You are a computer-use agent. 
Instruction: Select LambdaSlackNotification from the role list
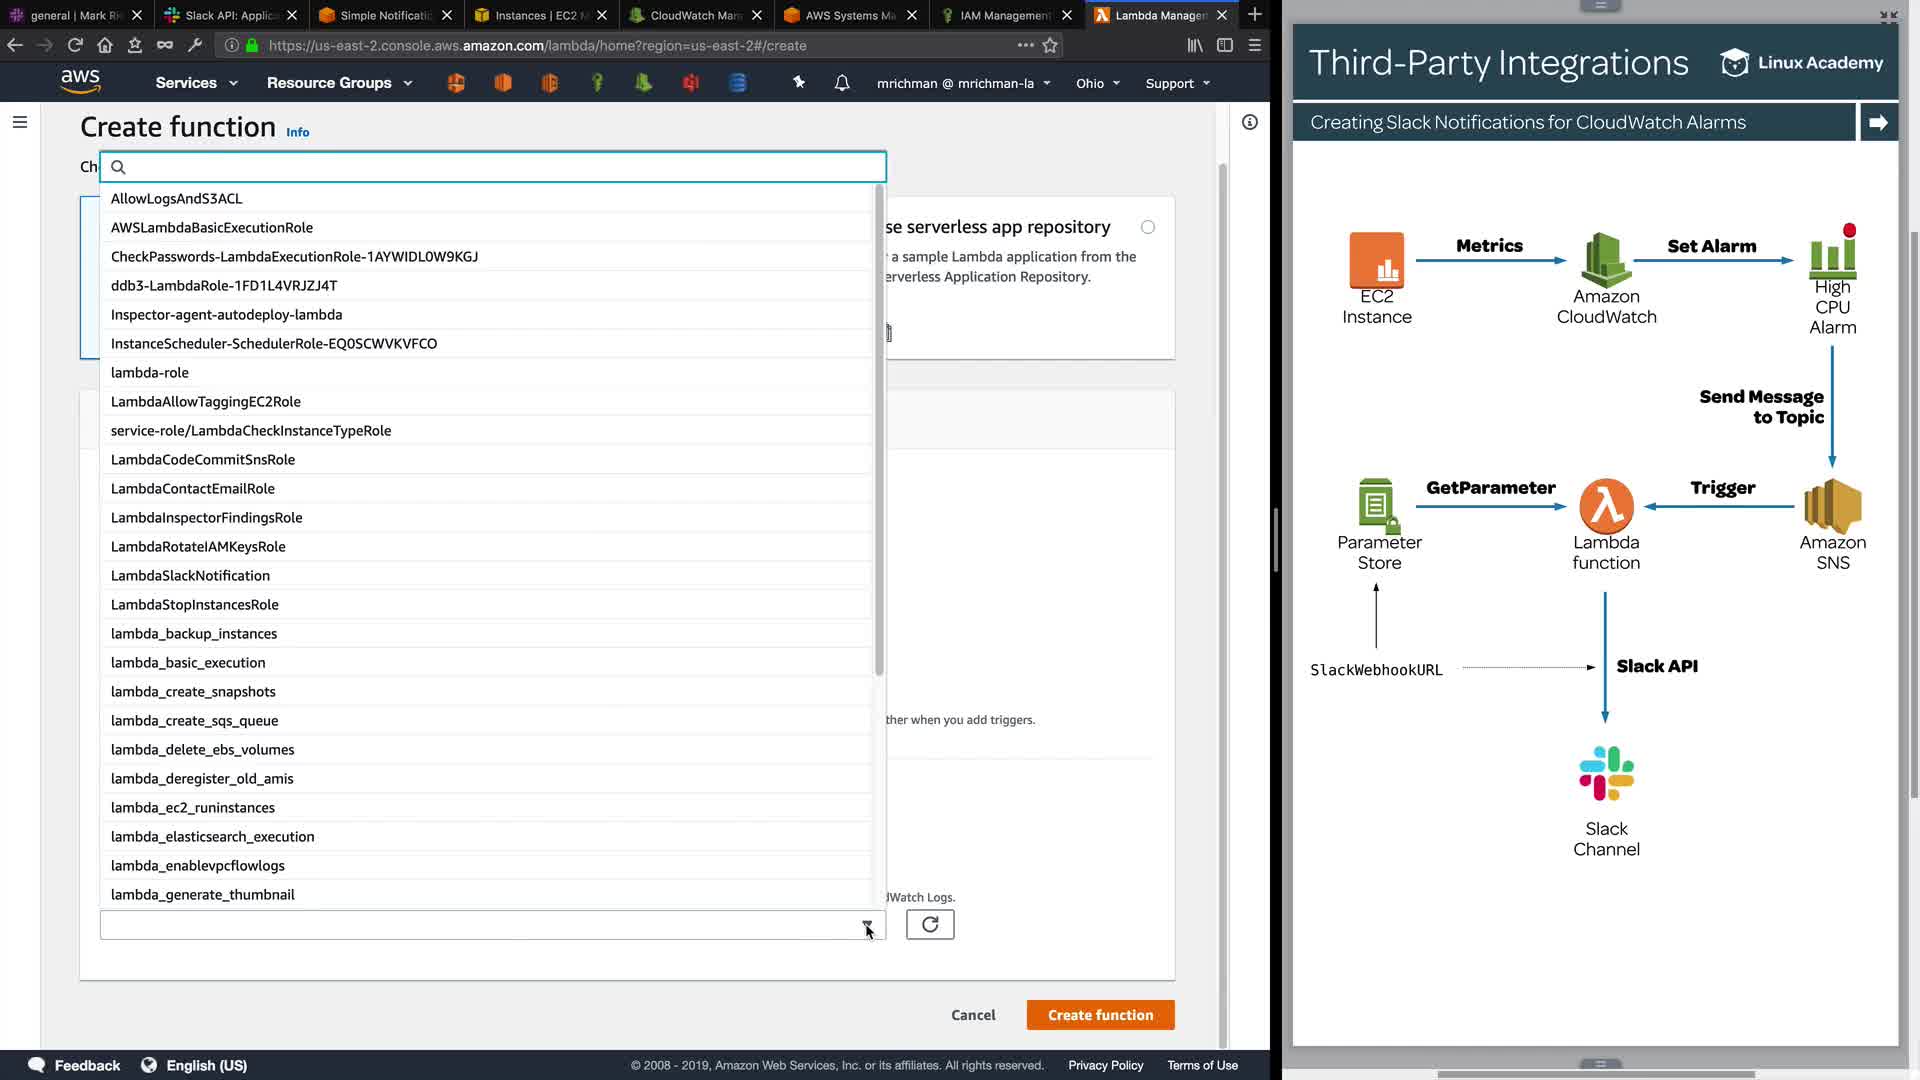[x=190, y=575]
